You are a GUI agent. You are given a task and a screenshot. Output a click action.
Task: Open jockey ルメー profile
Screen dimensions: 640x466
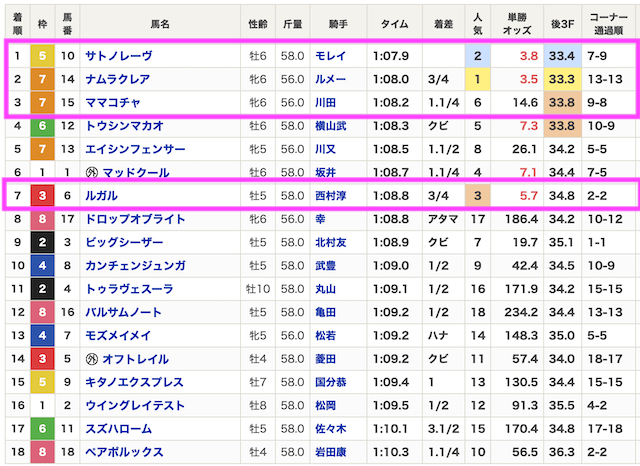click(x=331, y=79)
